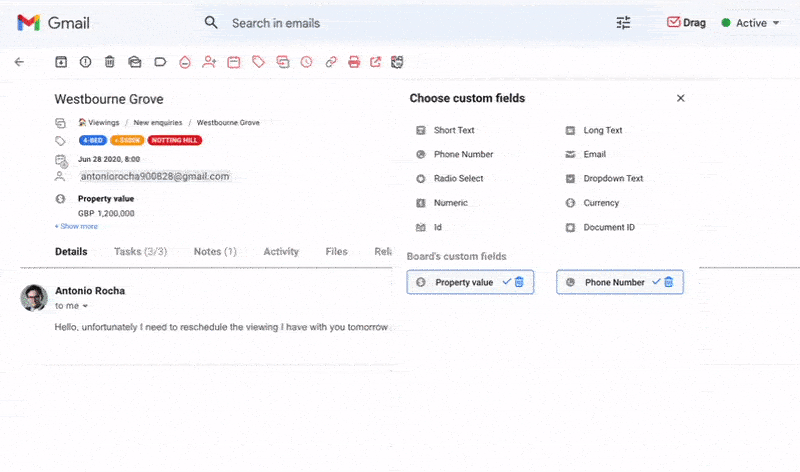Click the red clock due-date icon
The height and width of the screenshot is (472, 800).
[x=306, y=62]
